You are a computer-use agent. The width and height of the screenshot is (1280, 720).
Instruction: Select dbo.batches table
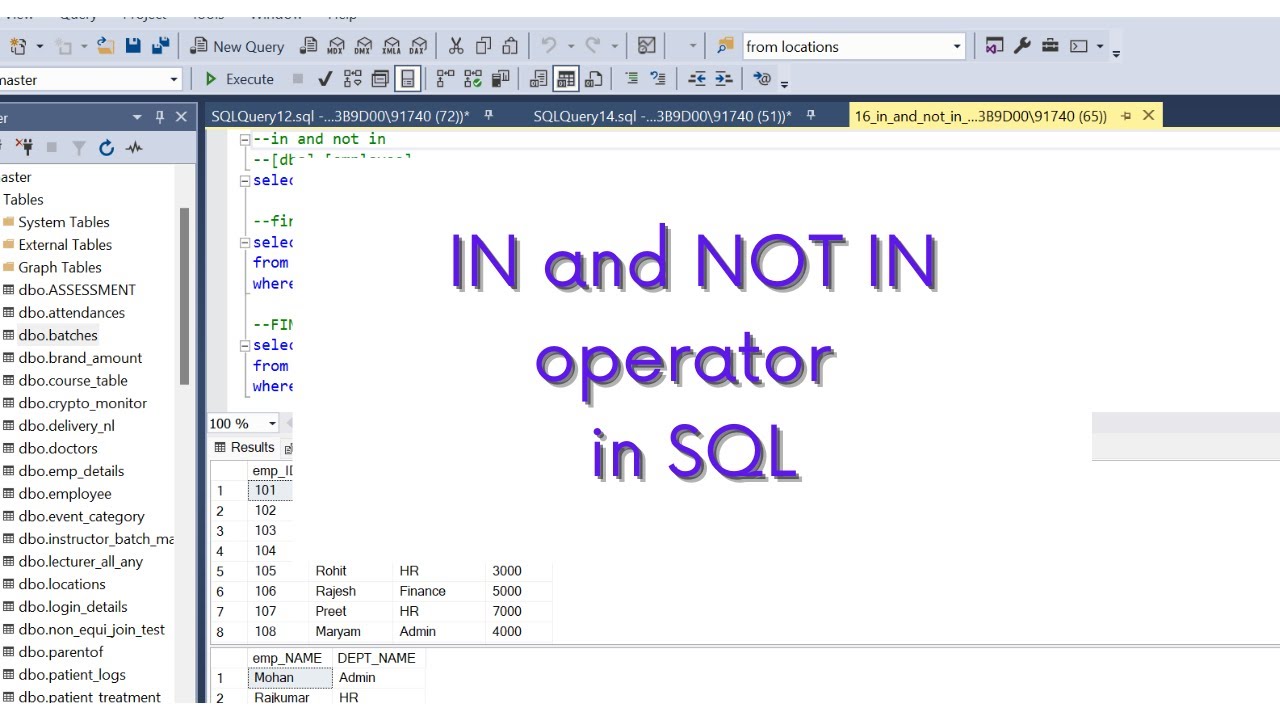click(x=58, y=335)
